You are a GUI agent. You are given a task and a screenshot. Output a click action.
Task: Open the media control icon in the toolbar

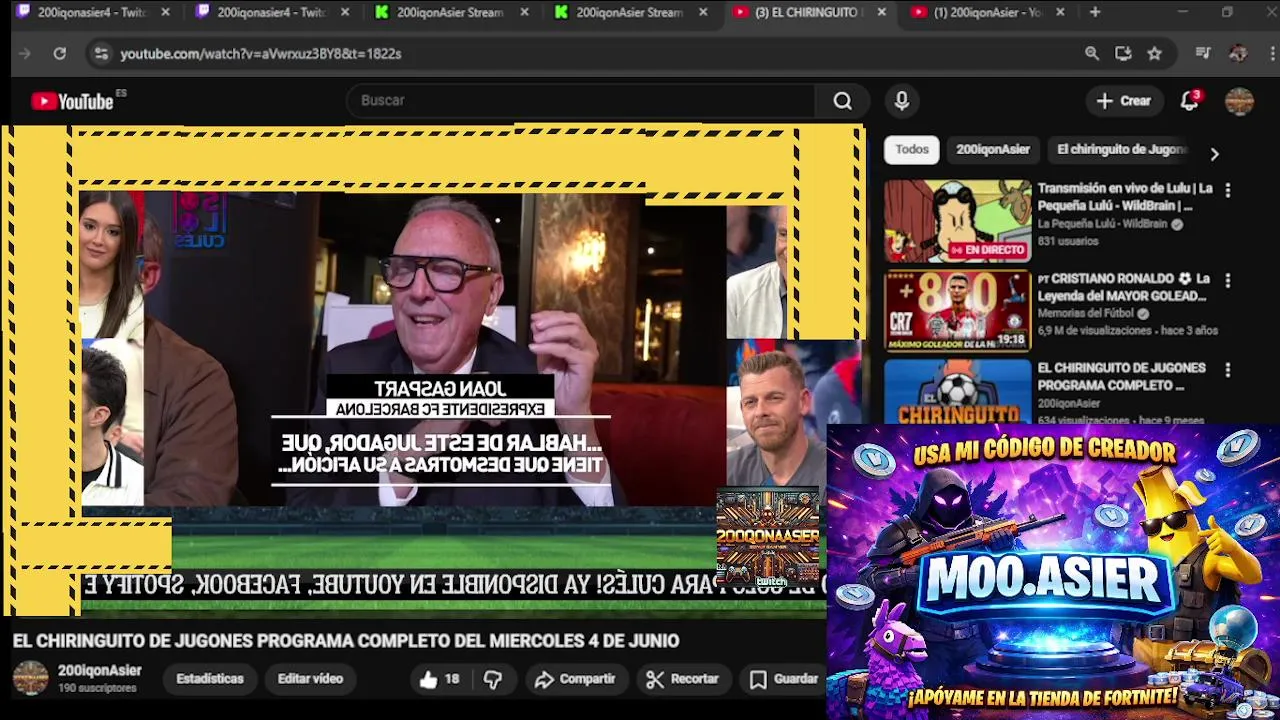[1204, 54]
